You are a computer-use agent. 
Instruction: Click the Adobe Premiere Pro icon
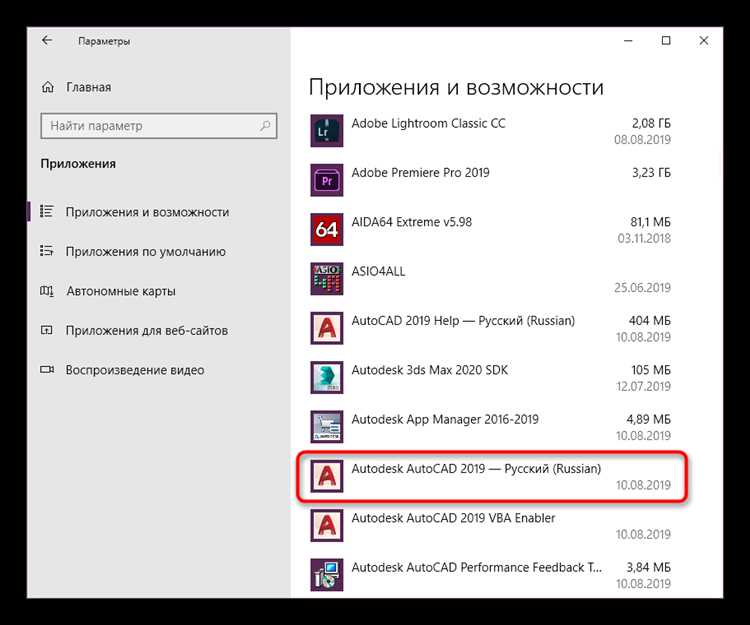coord(327,180)
